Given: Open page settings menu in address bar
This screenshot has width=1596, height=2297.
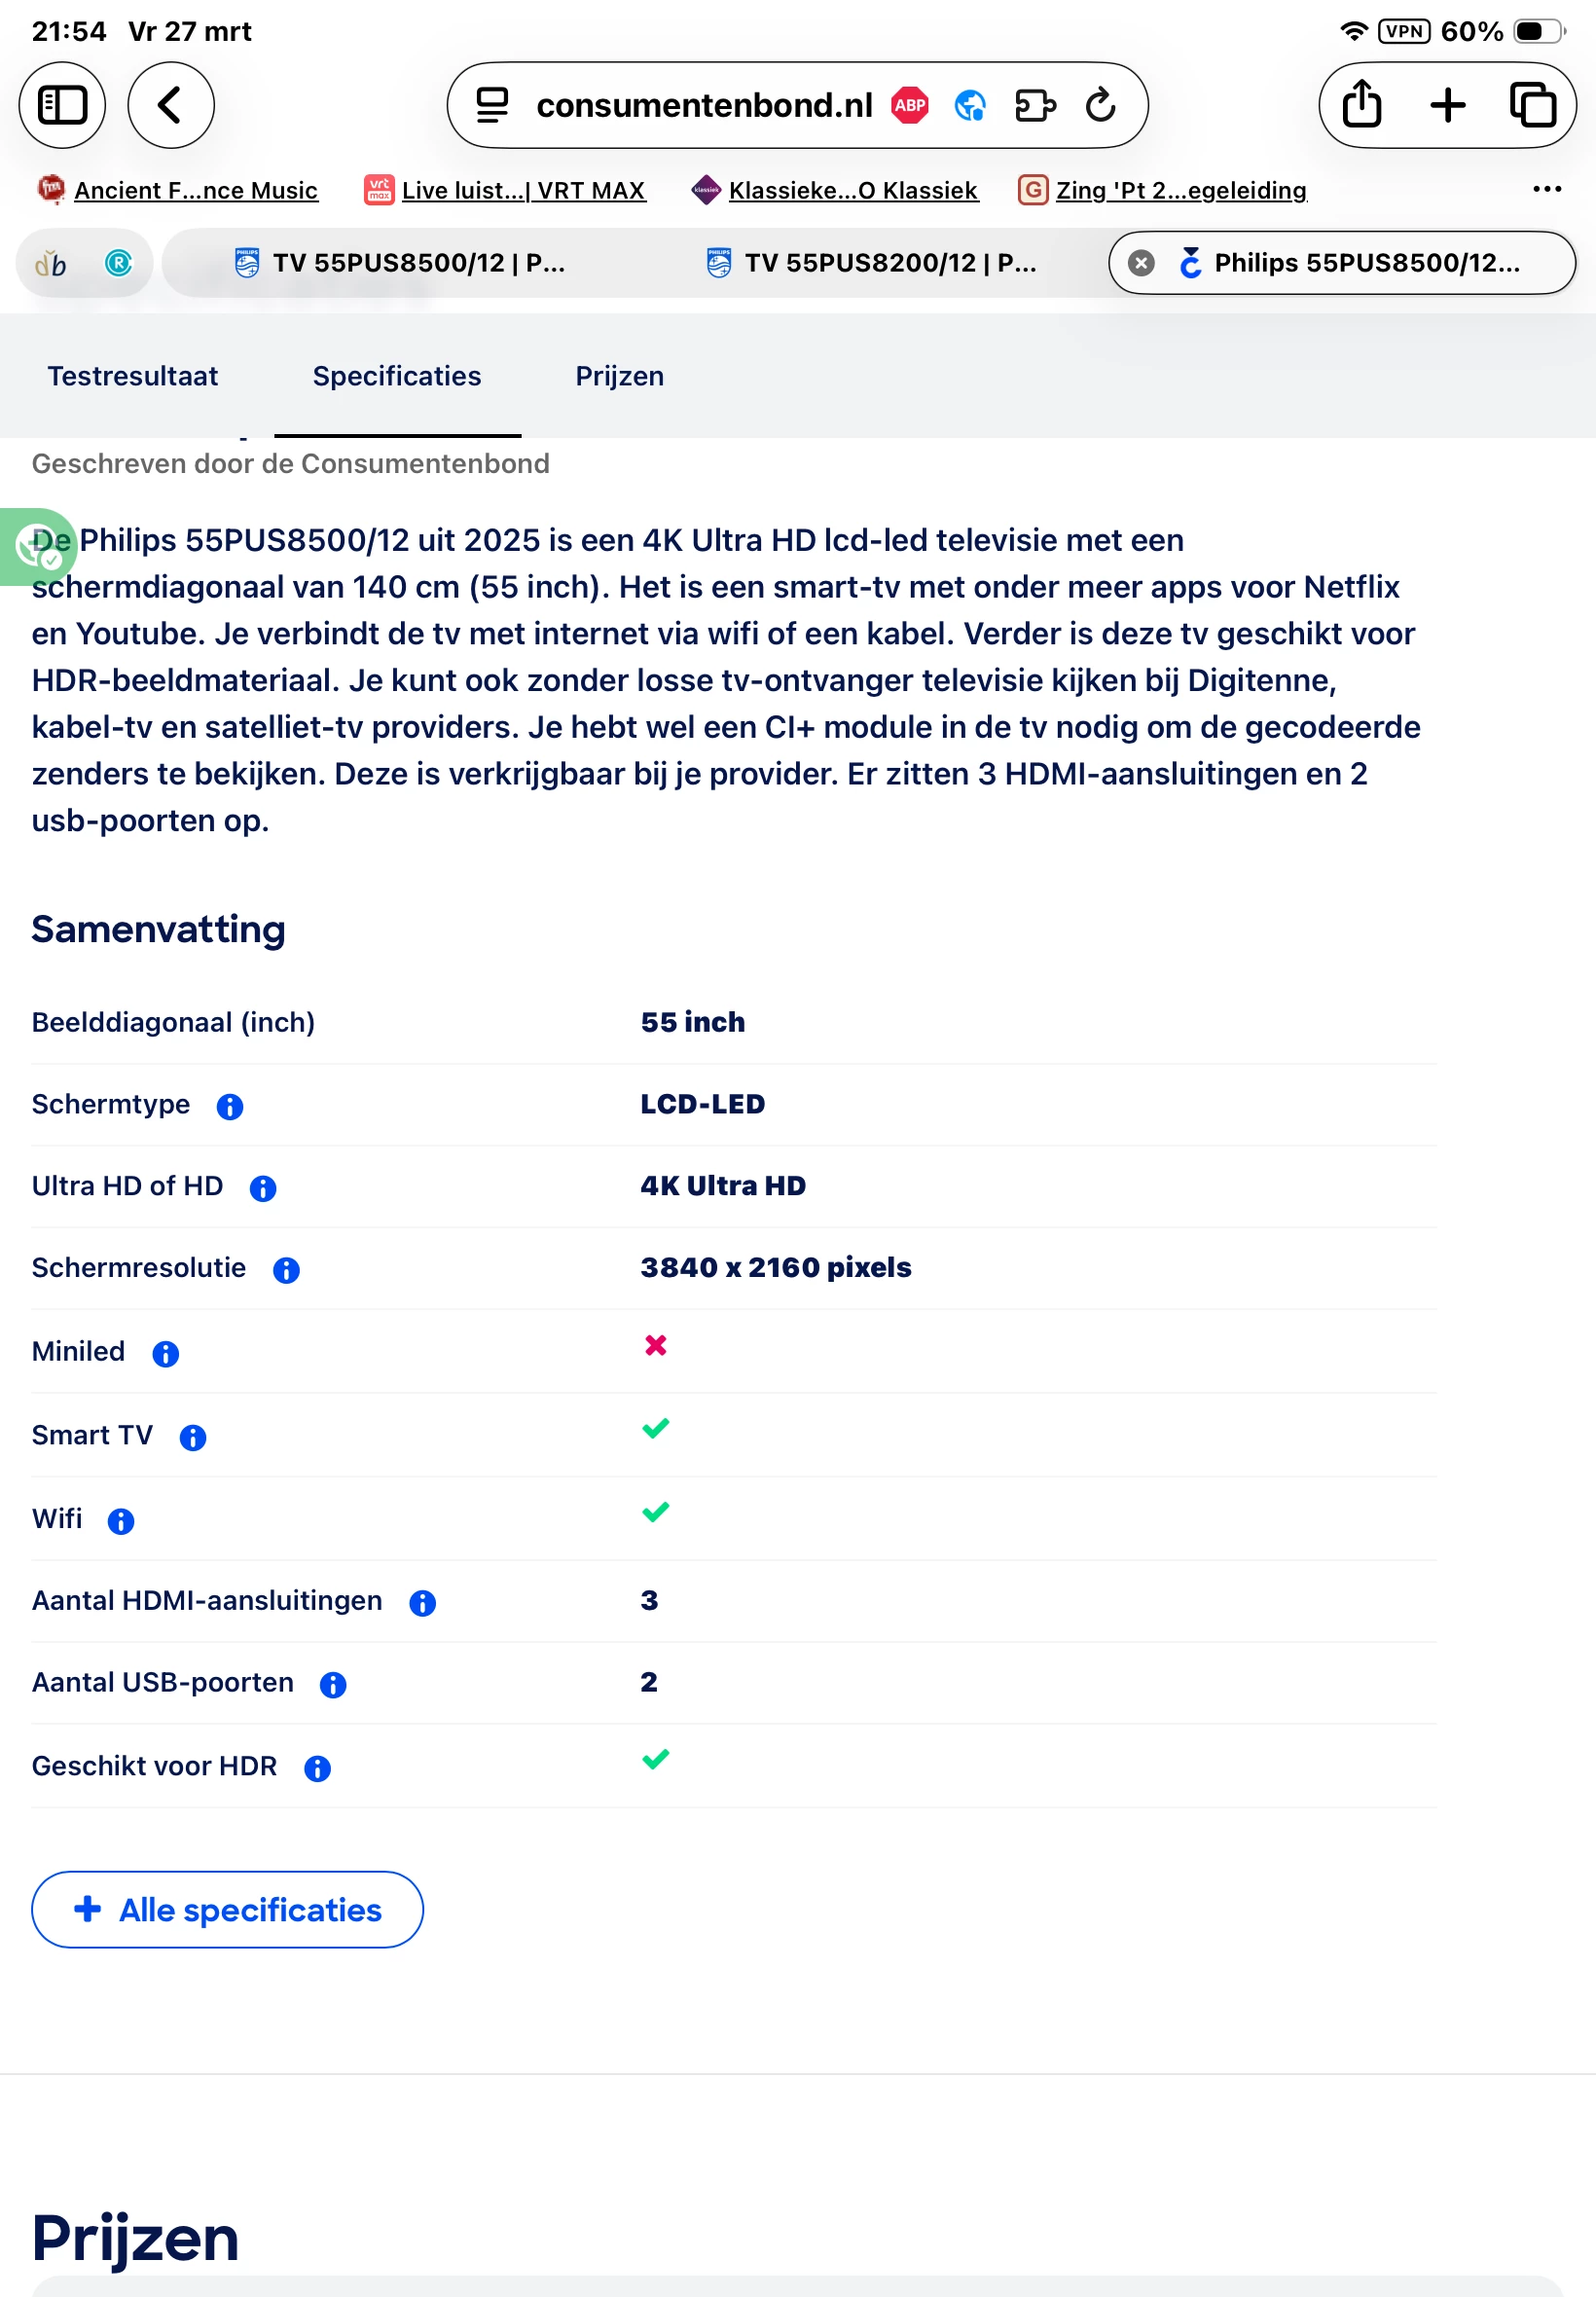Looking at the screenshot, I should click(492, 105).
